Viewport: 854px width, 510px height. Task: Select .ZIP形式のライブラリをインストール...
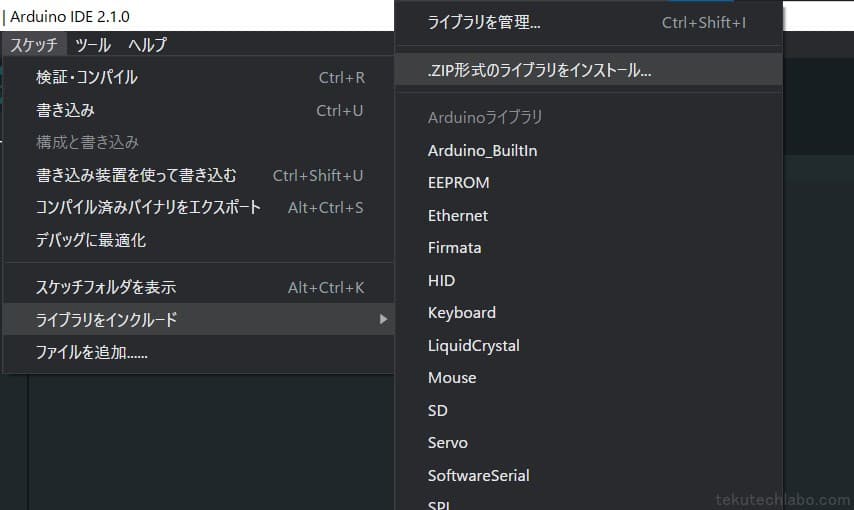point(589,70)
